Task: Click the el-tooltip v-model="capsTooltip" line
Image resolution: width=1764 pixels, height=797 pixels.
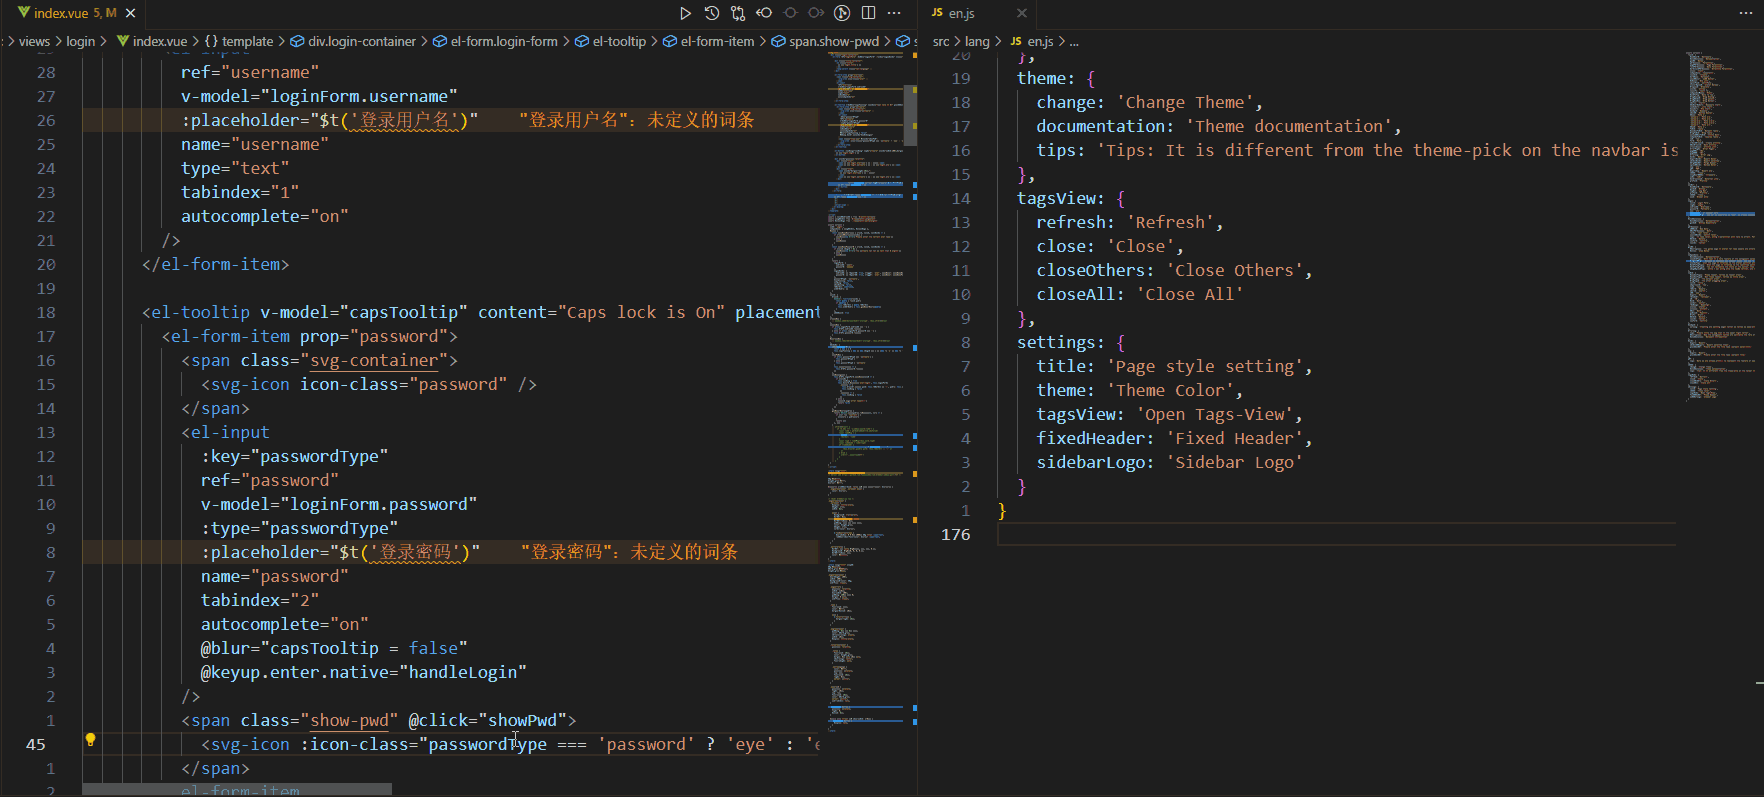Action: tap(480, 312)
